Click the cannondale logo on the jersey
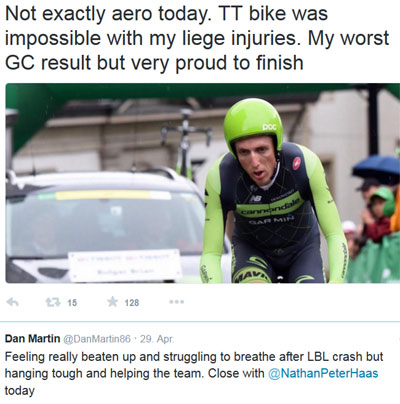 [269, 208]
